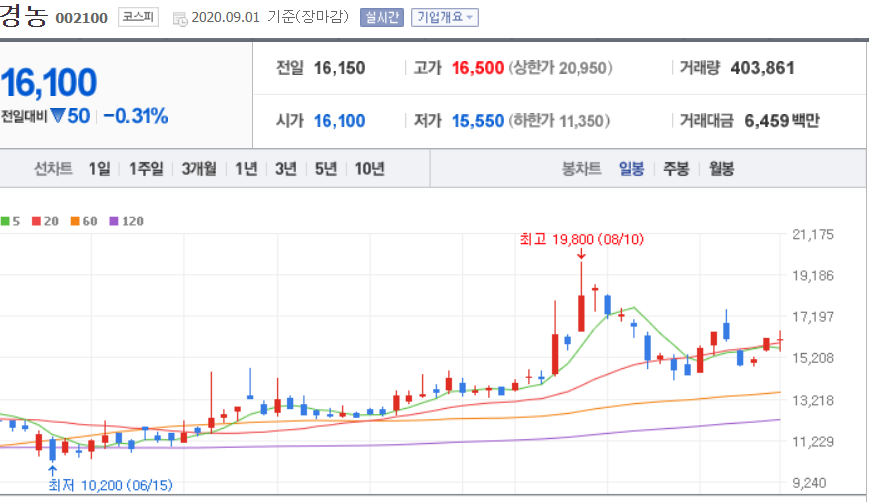Click the 21,175 axis label

(x=812, y=234)
